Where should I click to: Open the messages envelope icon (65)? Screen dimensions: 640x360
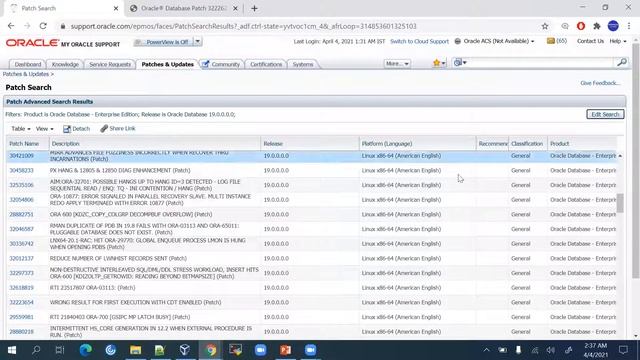coord(551,41)
